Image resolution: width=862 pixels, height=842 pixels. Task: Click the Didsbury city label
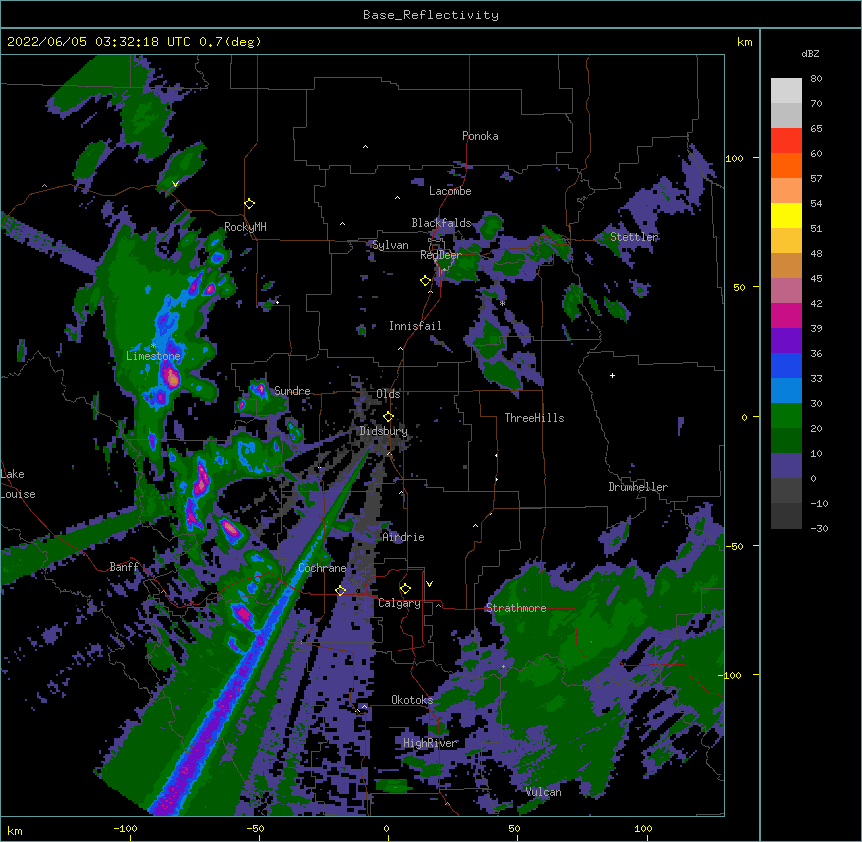[383, 431]
